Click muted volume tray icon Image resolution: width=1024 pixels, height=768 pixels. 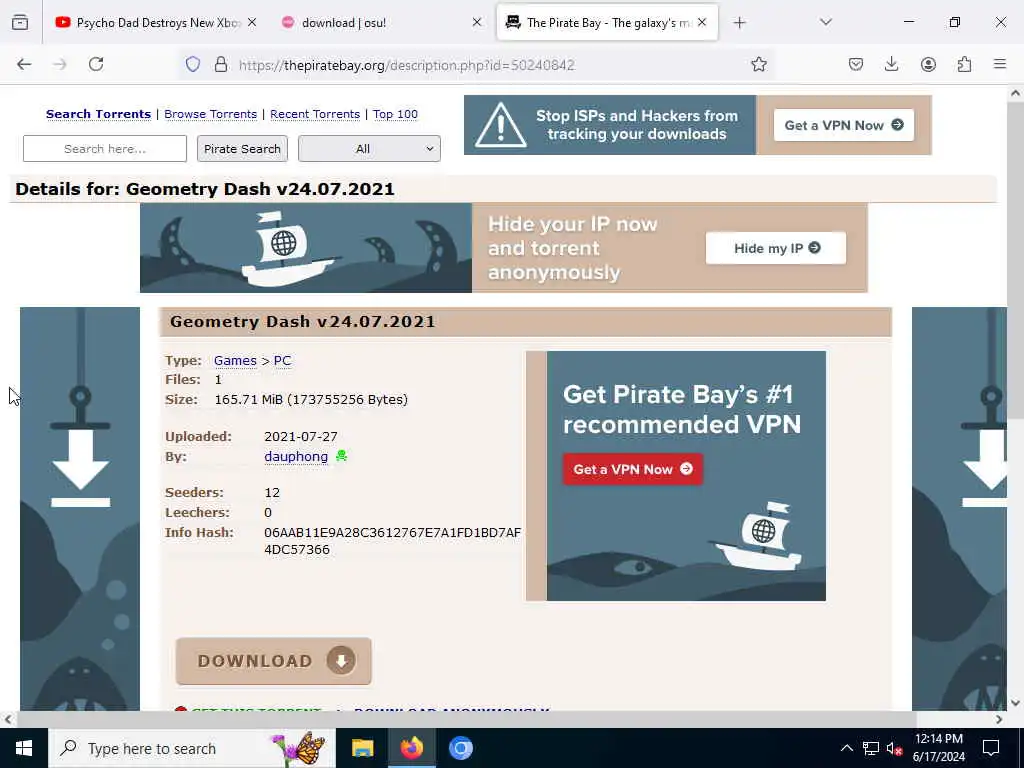[895, 749]
